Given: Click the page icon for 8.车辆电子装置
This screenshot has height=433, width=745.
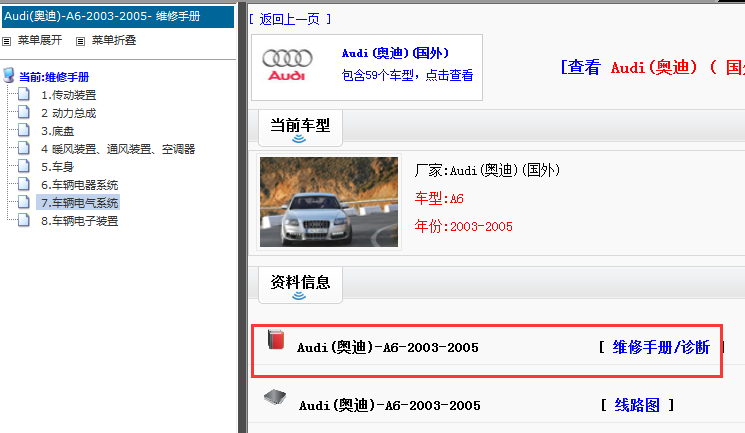Looking at the screenshot, I should pos(24,220).
